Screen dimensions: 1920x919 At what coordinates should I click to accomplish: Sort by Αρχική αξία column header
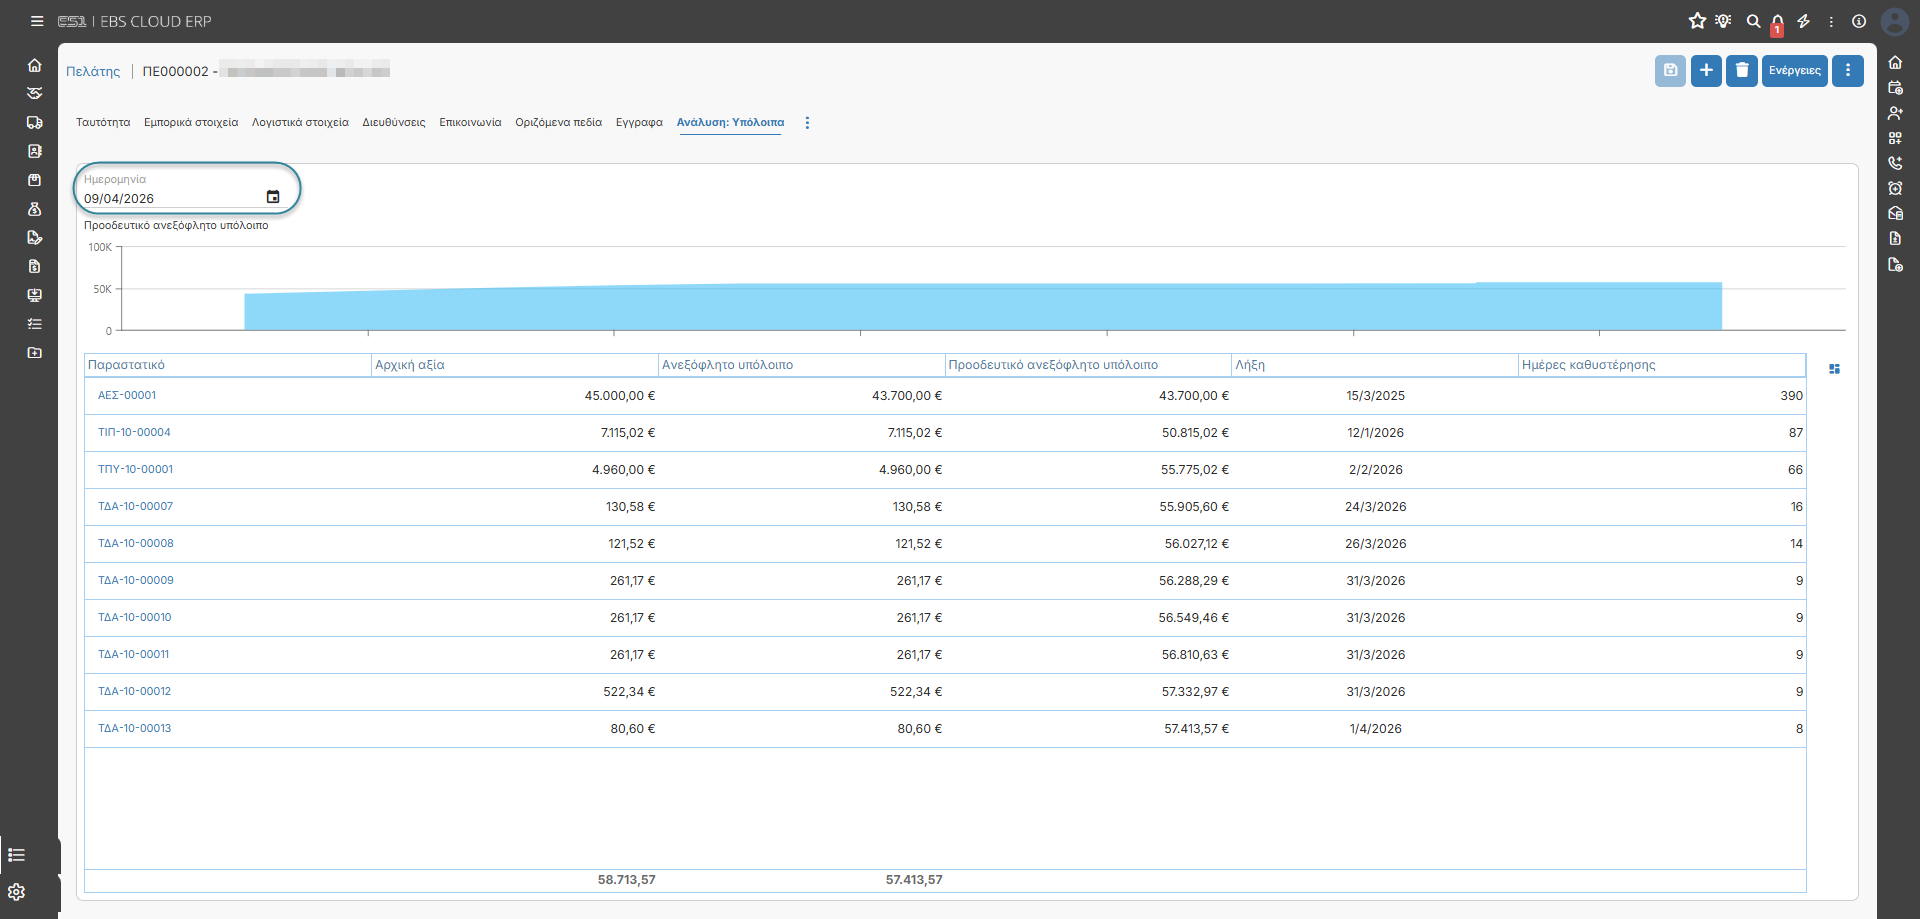[515, 365]
